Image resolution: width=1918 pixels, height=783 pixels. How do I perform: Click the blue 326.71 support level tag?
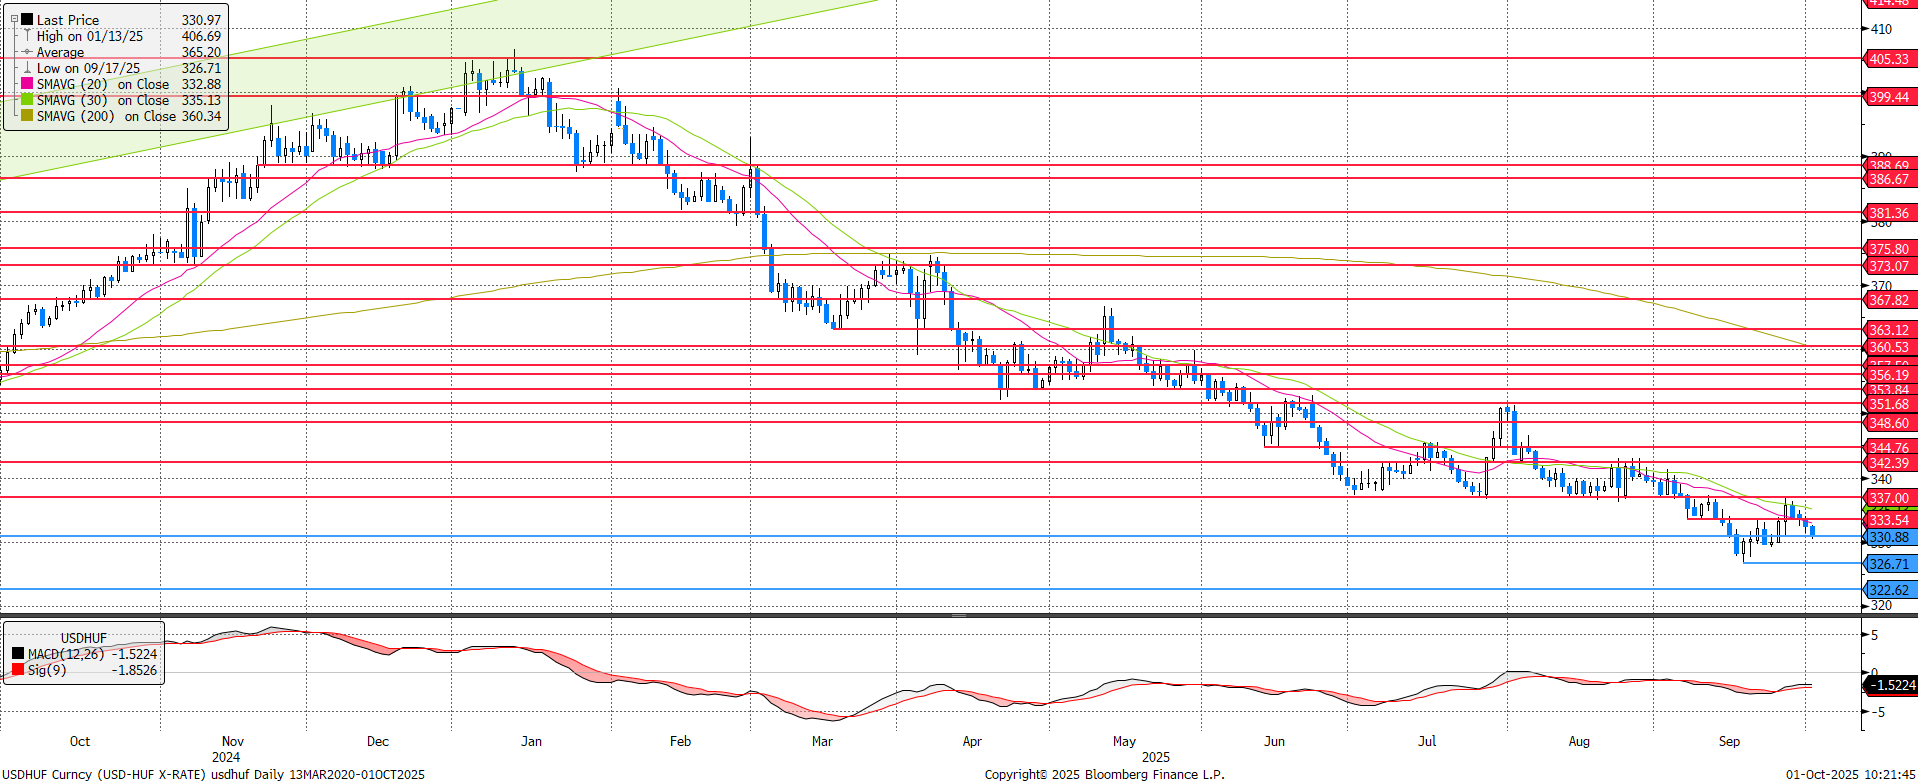[x=1889, y=564]
